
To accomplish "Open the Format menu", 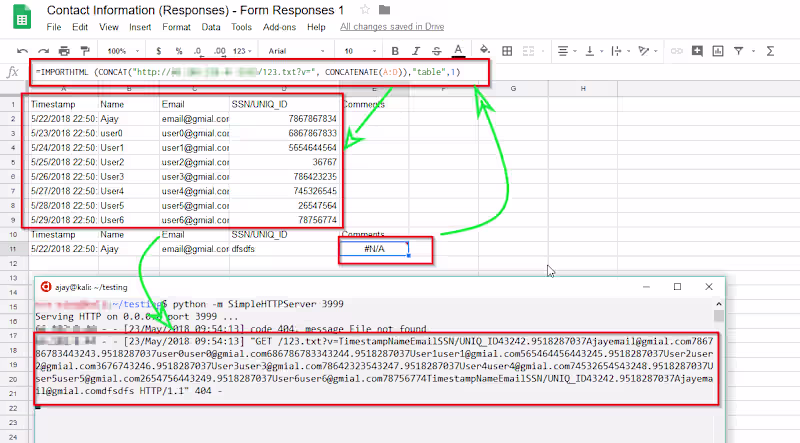I will coord(176,27).
